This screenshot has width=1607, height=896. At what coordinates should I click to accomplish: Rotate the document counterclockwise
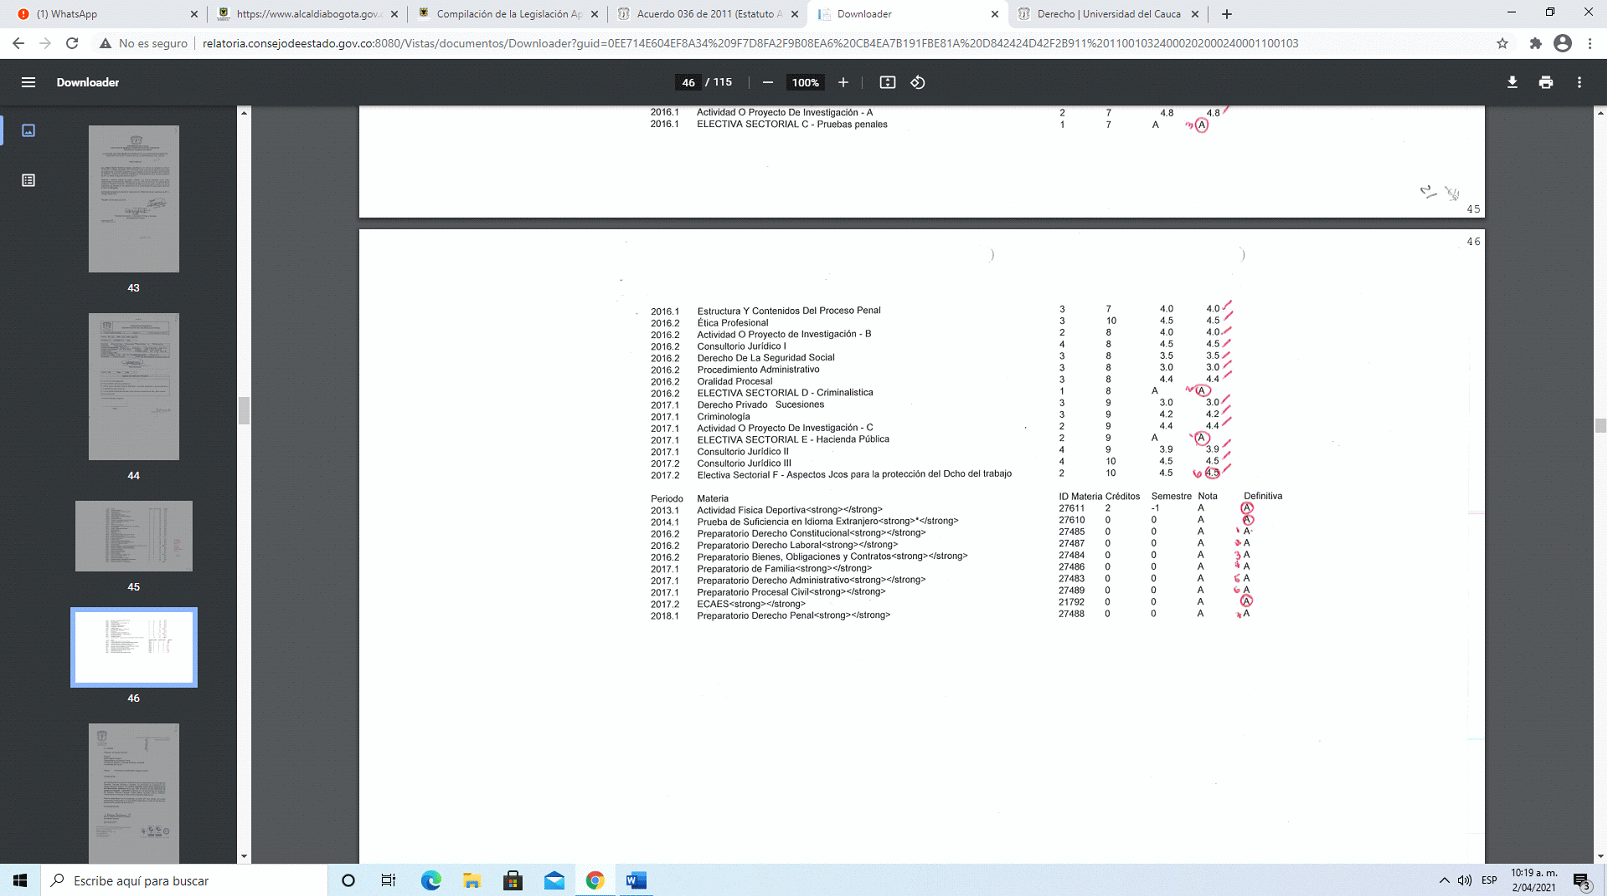(x=918, y=82)
